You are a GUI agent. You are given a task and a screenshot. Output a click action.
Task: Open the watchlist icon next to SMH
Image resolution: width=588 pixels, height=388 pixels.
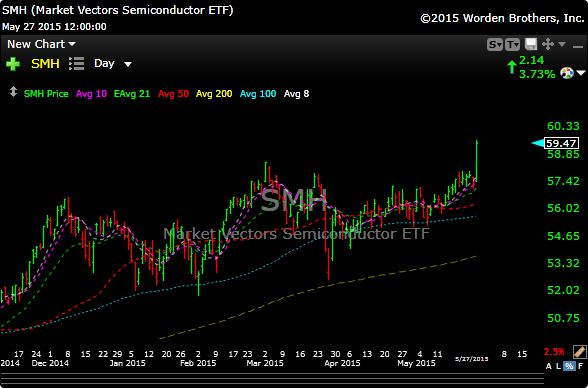pos(76,64)
